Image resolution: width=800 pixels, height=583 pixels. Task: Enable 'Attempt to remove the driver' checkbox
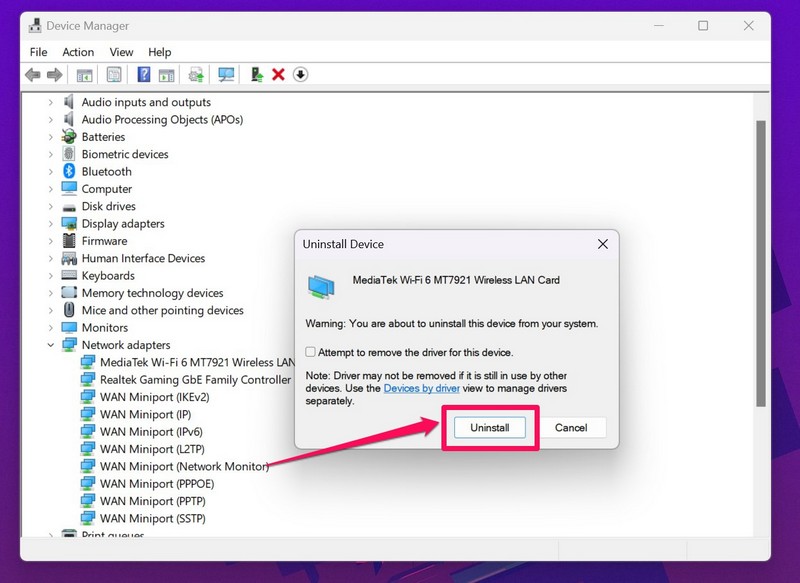point(311,352)
